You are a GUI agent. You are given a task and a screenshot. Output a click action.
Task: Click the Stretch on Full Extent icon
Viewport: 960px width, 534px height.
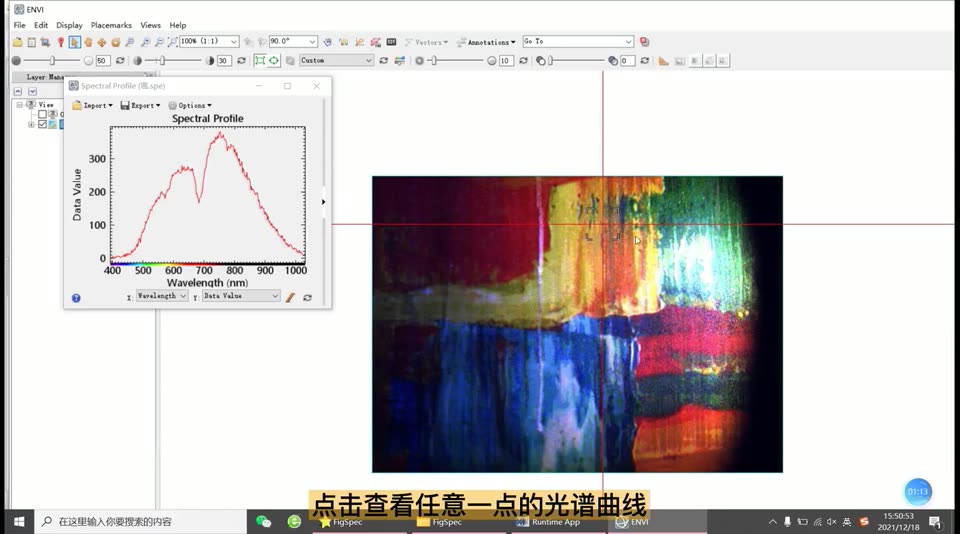tap(274, 61)
